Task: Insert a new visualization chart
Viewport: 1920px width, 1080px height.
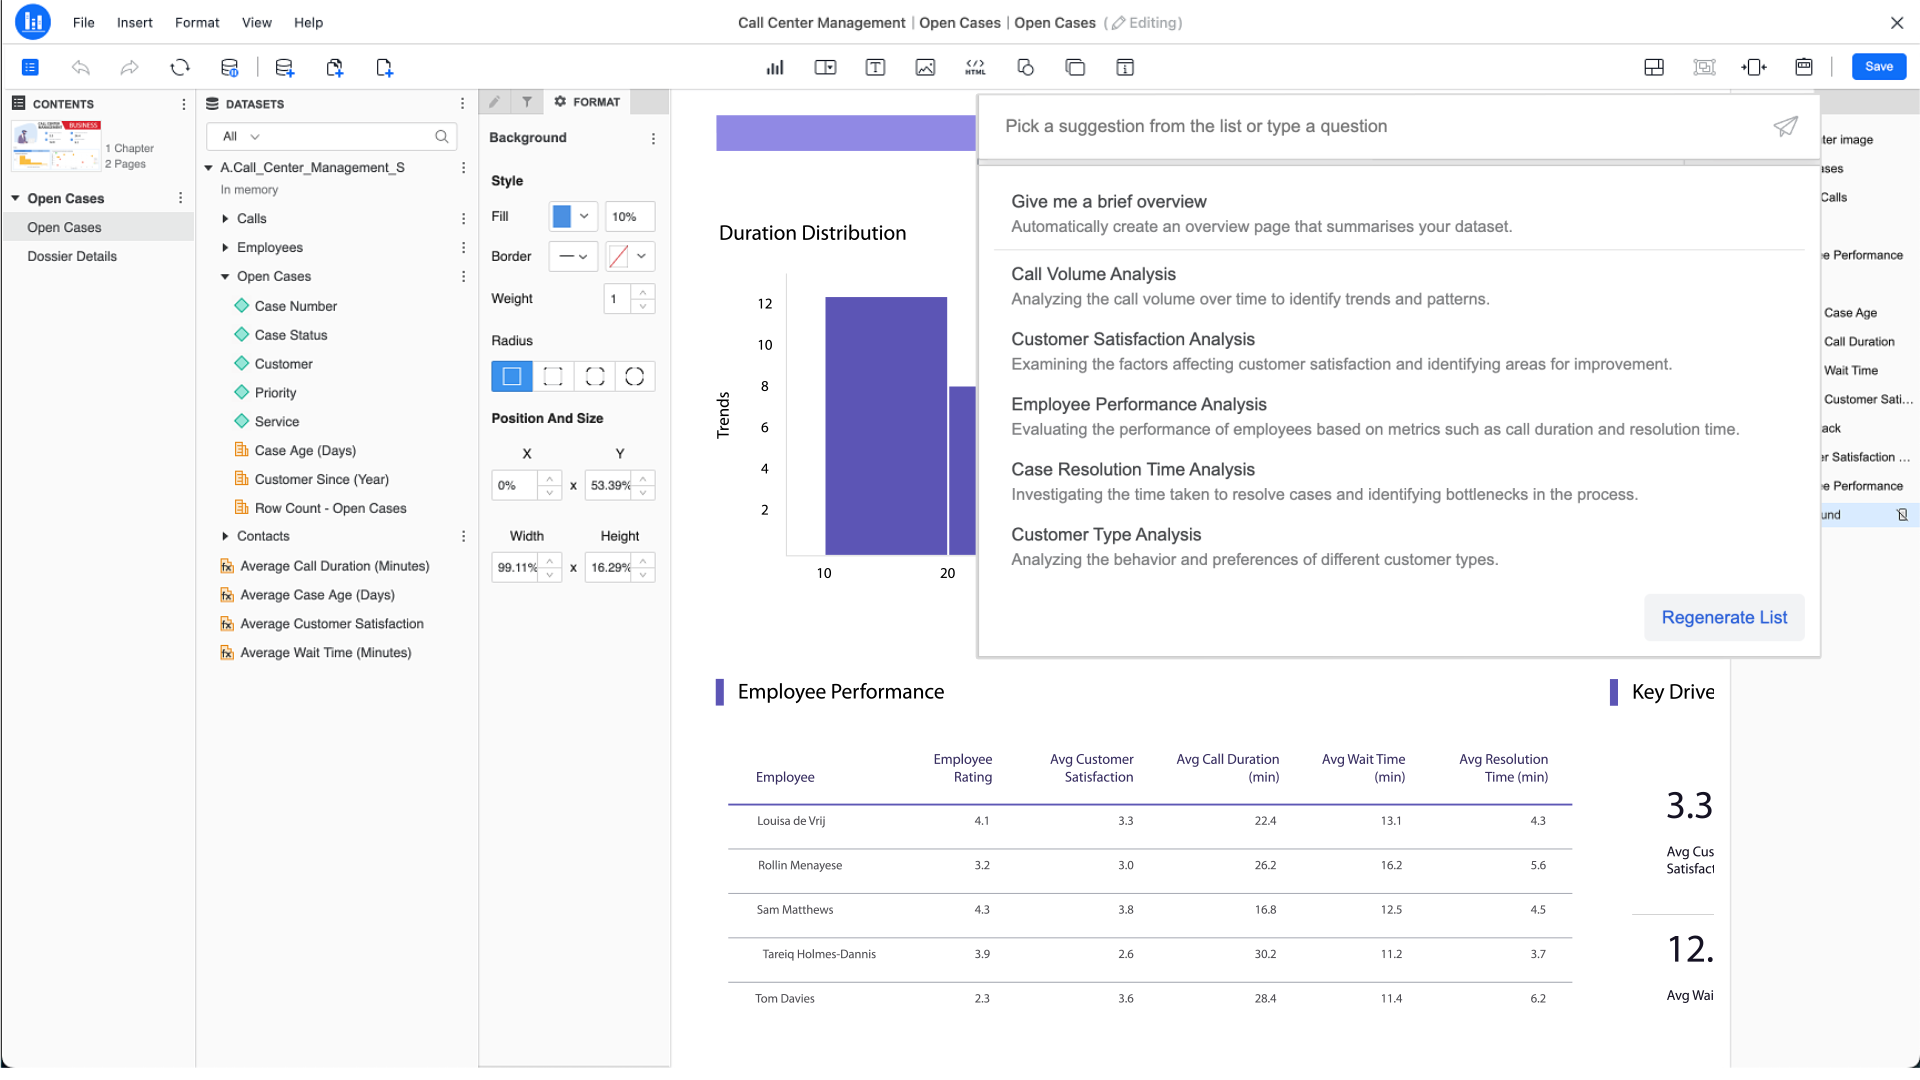Action: 775,67
